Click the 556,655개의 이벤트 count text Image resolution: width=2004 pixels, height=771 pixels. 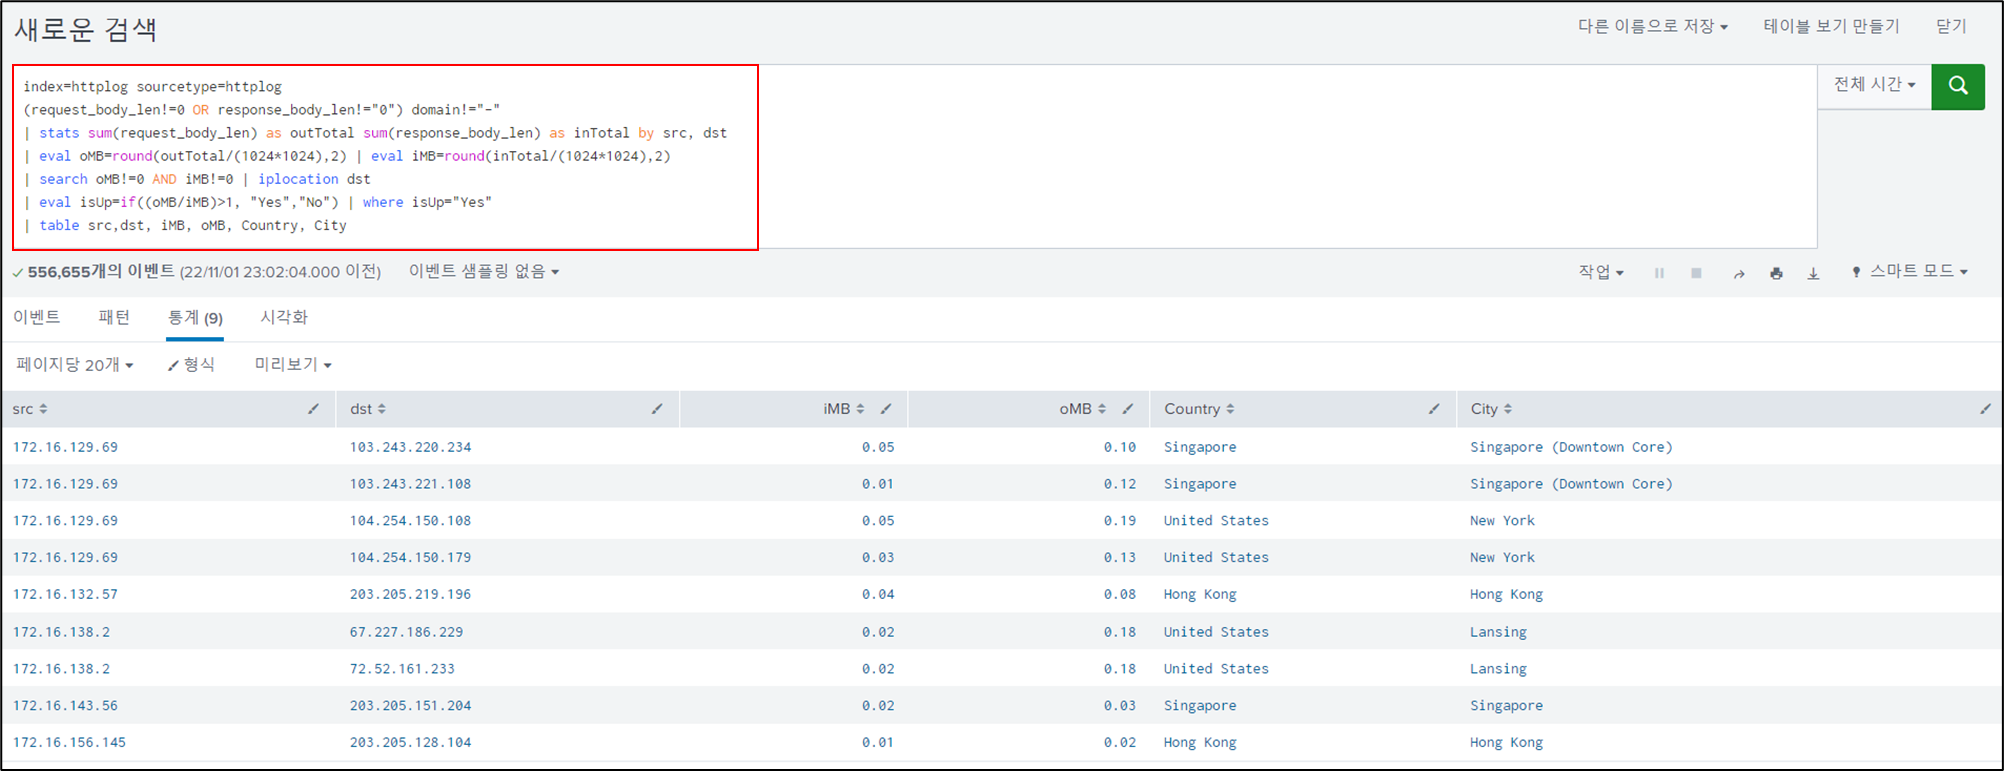[x=101, y=272]
